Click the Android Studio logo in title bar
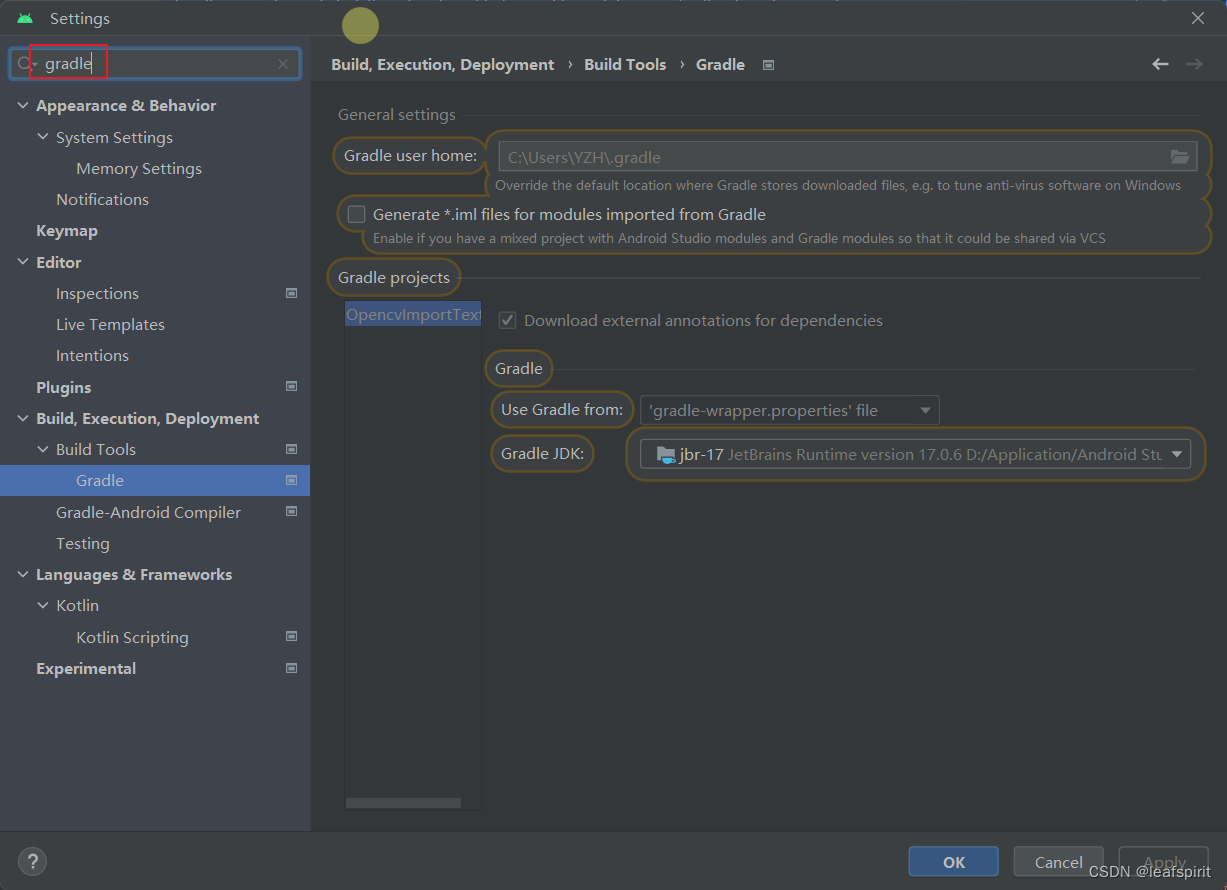This screenshot has width=1227, height=890. pos(25,19)
